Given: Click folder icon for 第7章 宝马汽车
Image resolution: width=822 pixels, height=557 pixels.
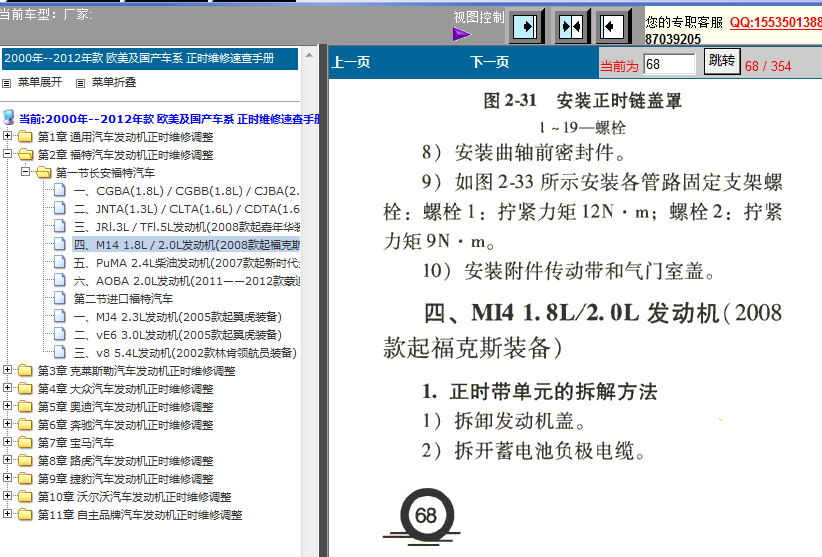Looking at the screenshot, I should (26, 443).
